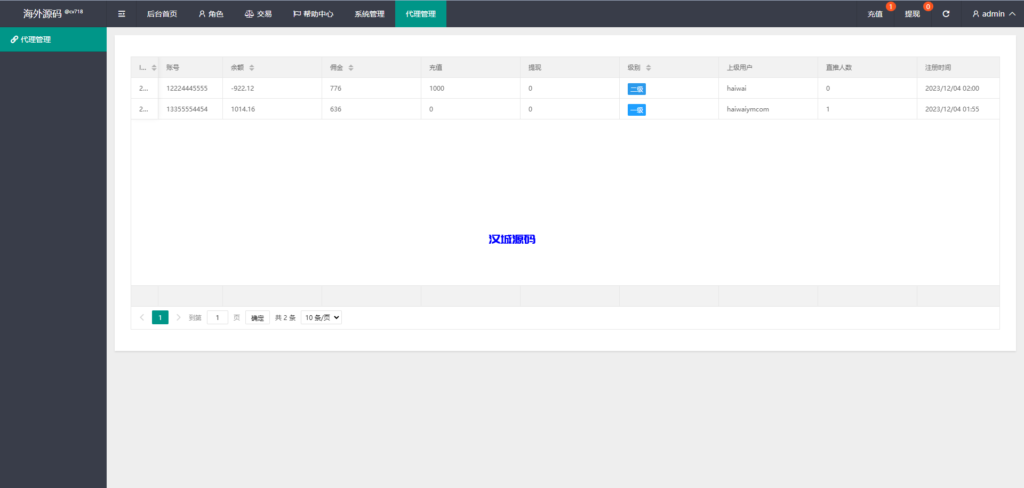The image size is (1024, 488).
Task: Open the 10 条/页 page size dropdown
Action: tap(321, 317)
